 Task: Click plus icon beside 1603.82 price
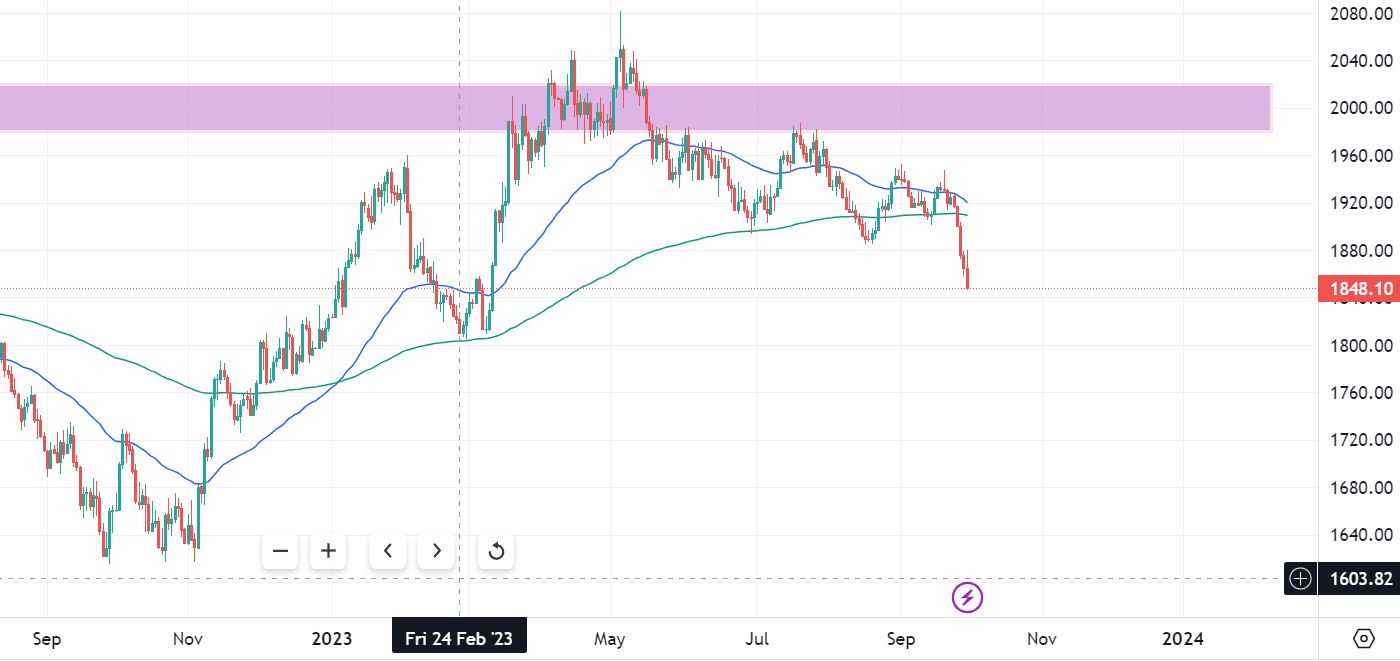(1300, 579)
